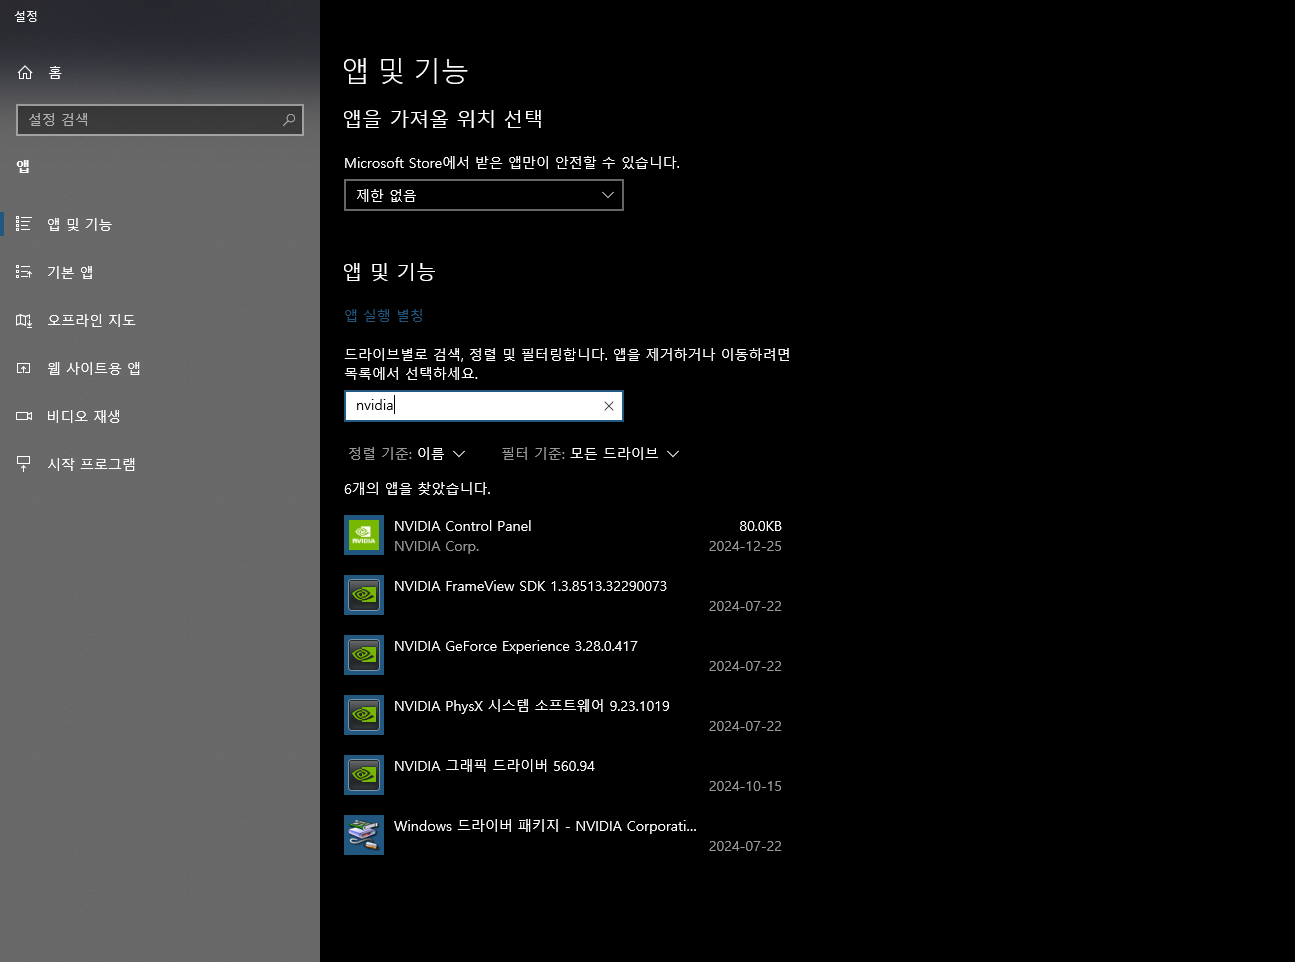Clear the nvidia search text with X
1295x962 pixels.
pyautogui.click(x=608, y=406)
